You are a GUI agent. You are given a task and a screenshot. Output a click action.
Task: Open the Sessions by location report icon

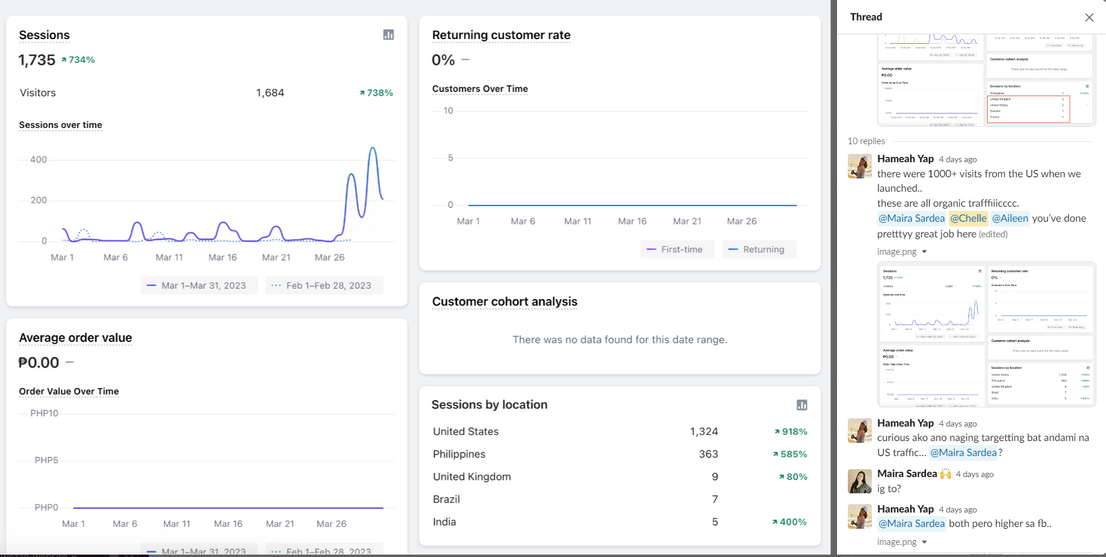[801, 405]
